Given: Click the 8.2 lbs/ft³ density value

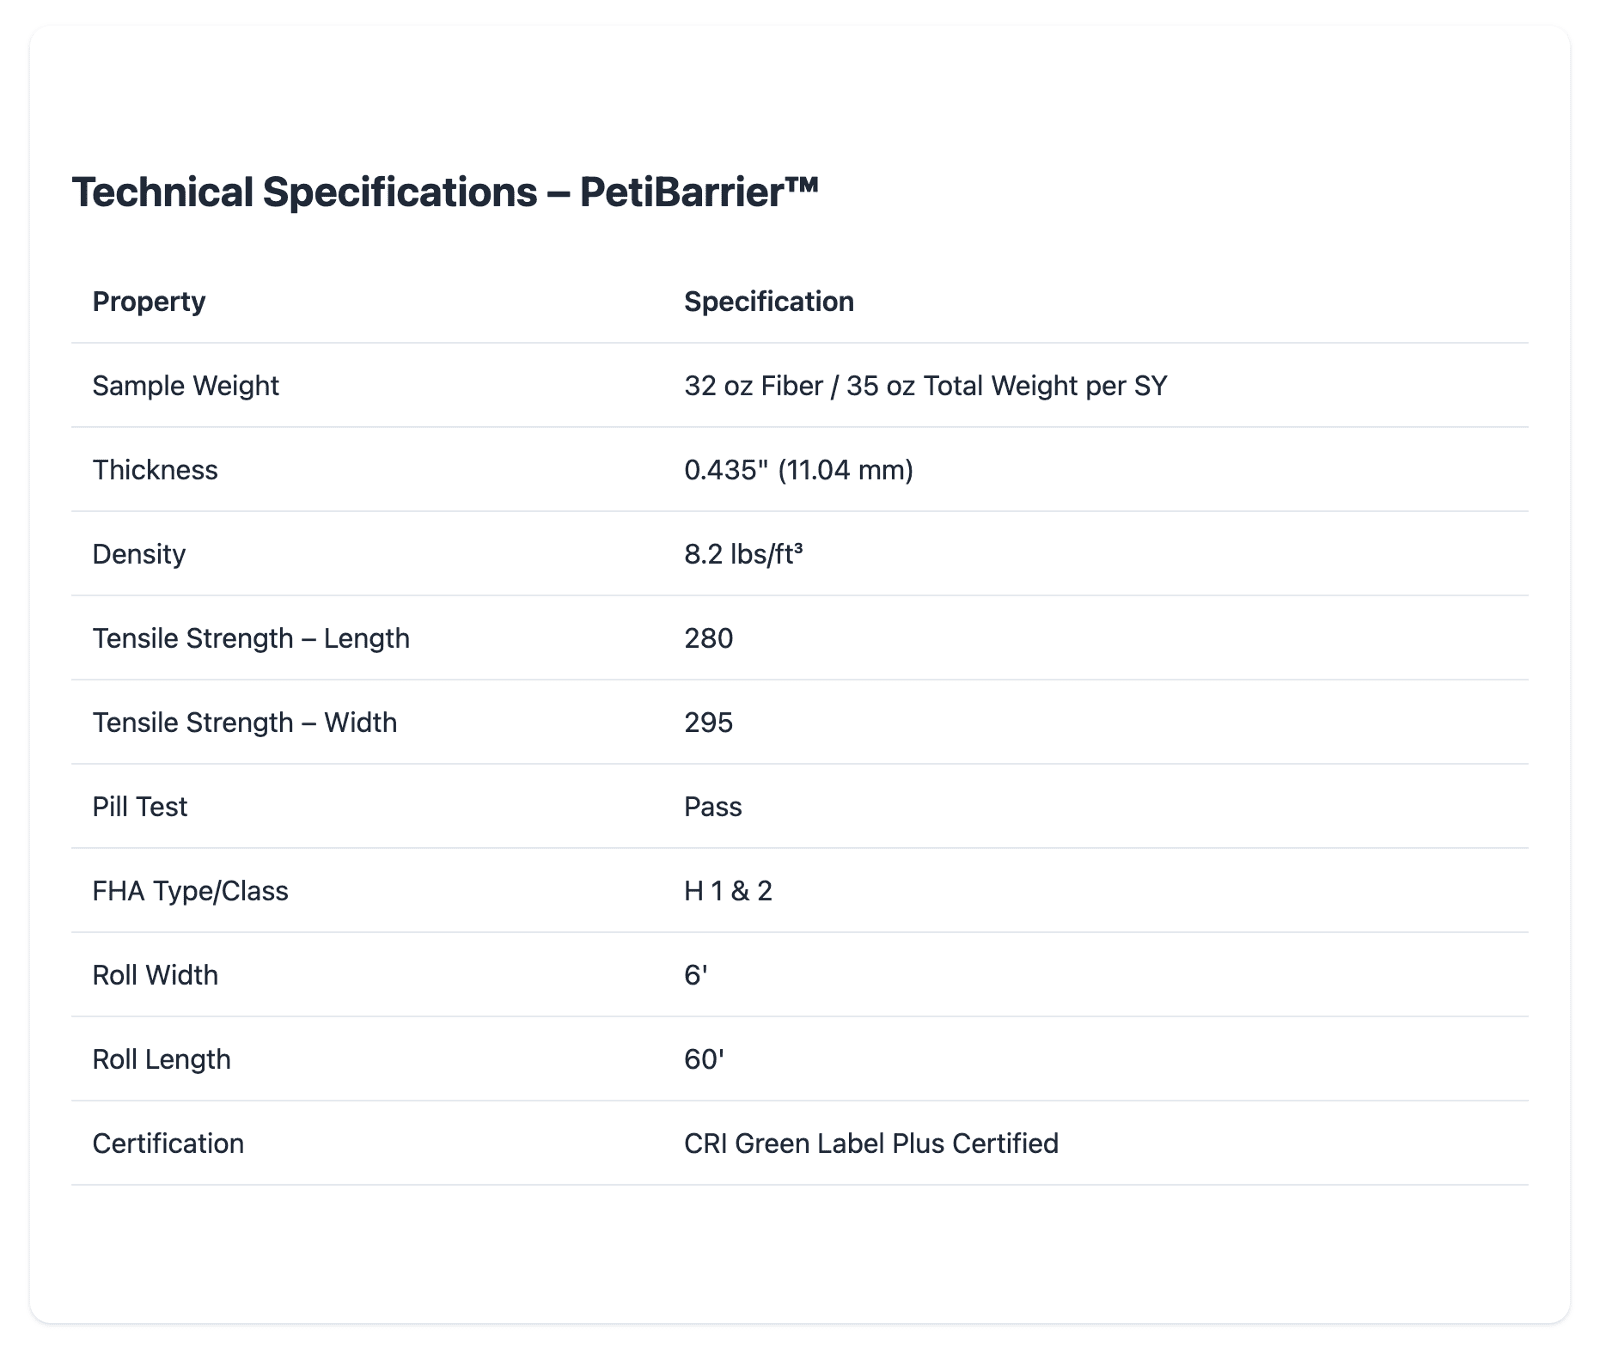Looking at the screenshot, I should tap(743, 554).
